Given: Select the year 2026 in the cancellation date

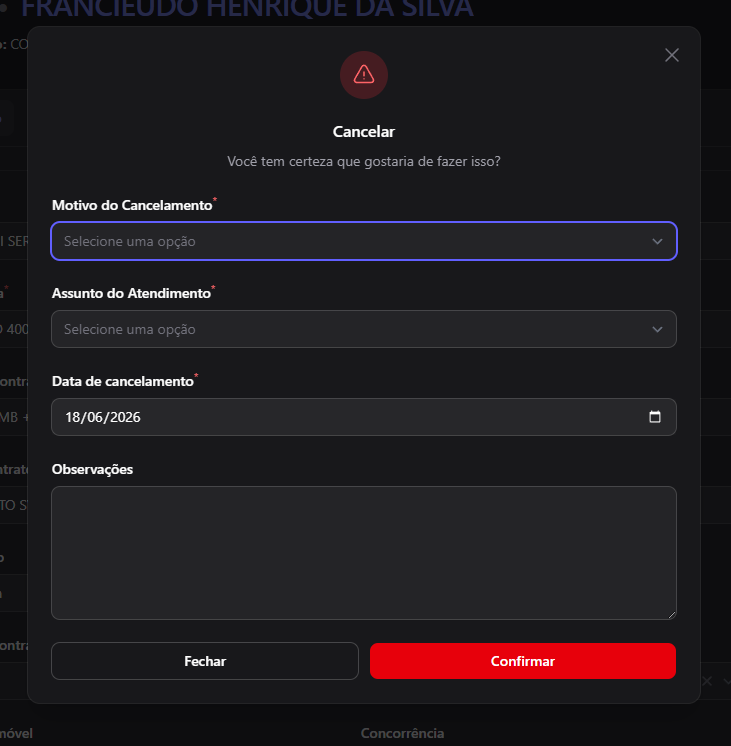Looking at the screenshot, I should pos(126,417).
